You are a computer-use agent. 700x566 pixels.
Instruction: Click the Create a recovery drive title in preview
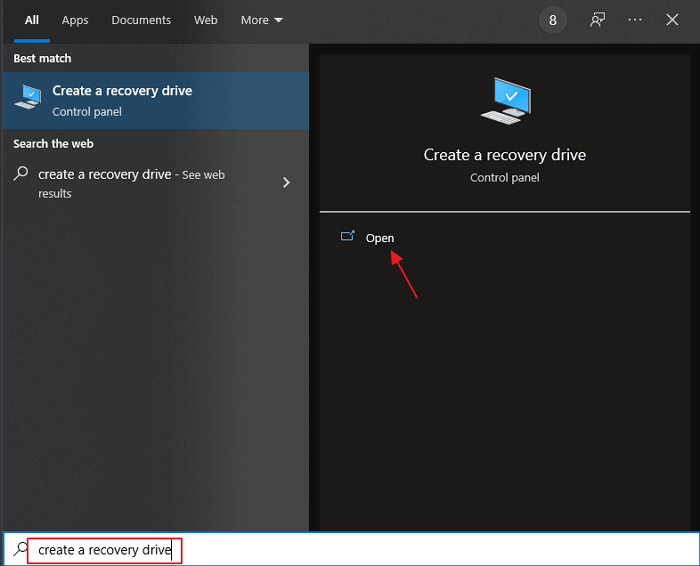pos(504,155)
